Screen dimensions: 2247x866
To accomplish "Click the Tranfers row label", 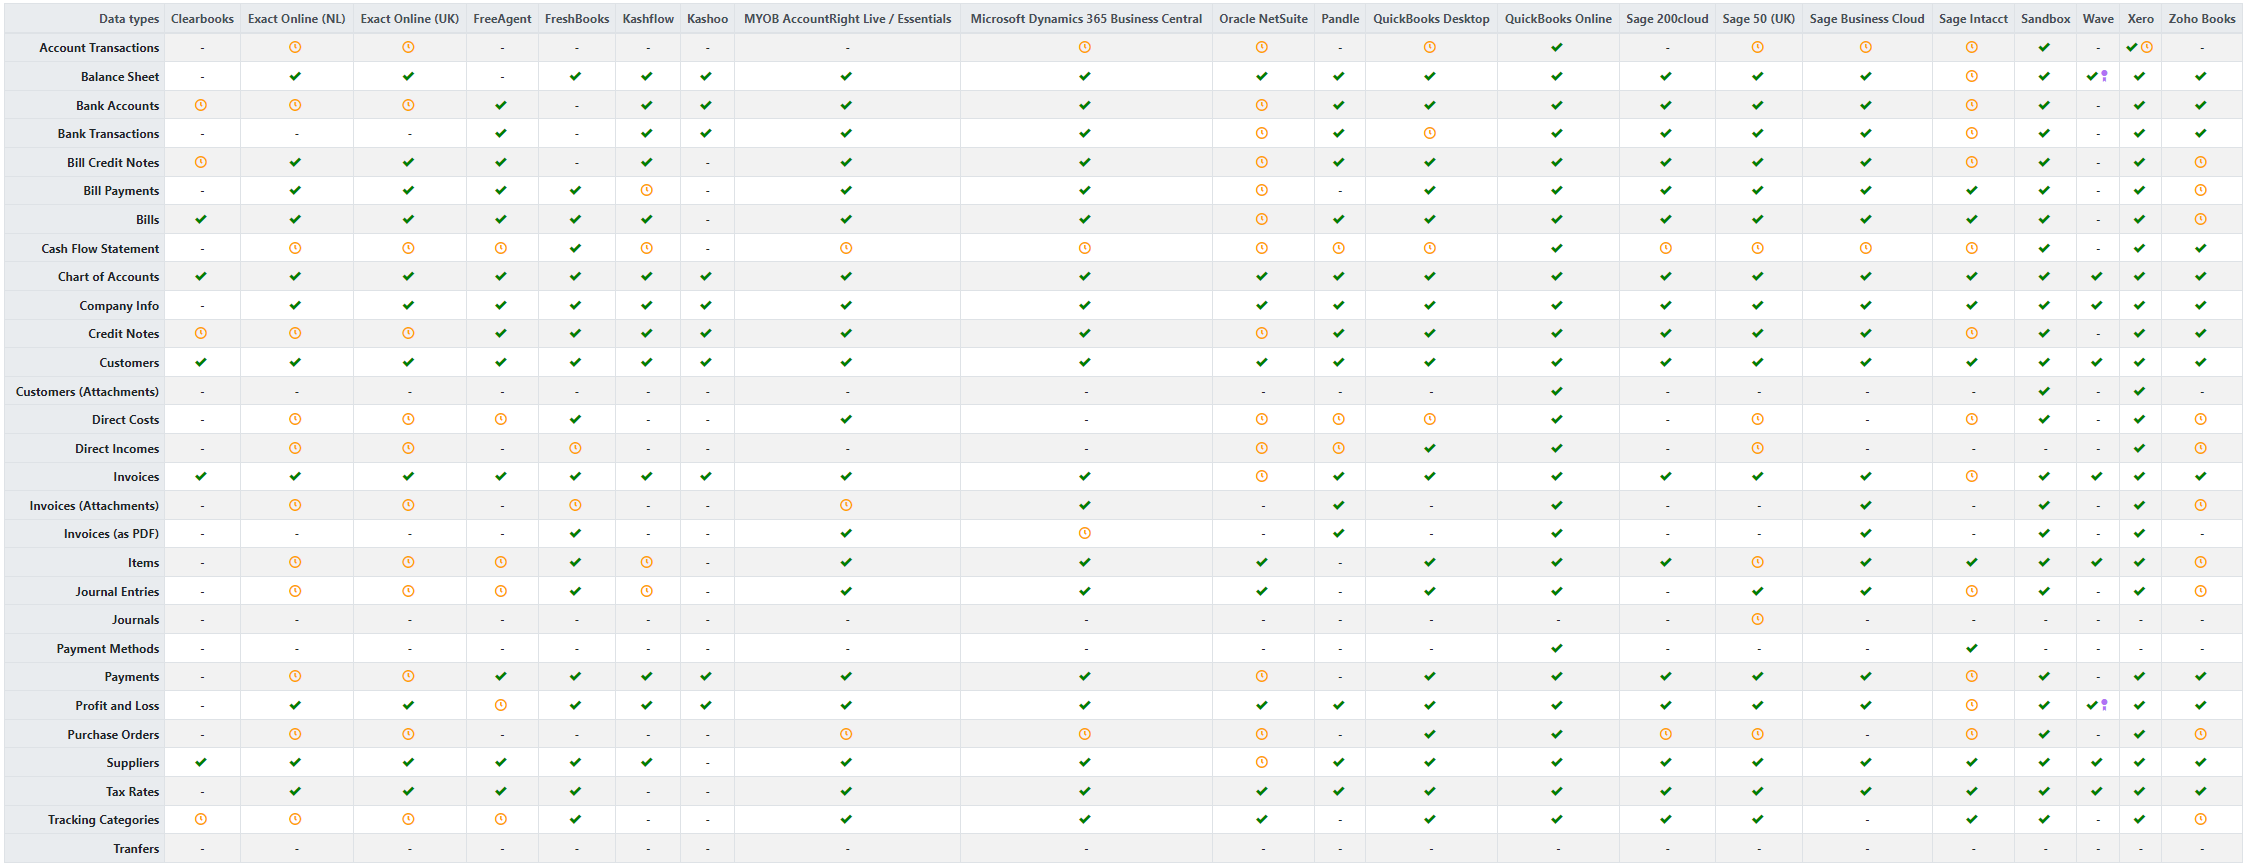I will [136, 849].
